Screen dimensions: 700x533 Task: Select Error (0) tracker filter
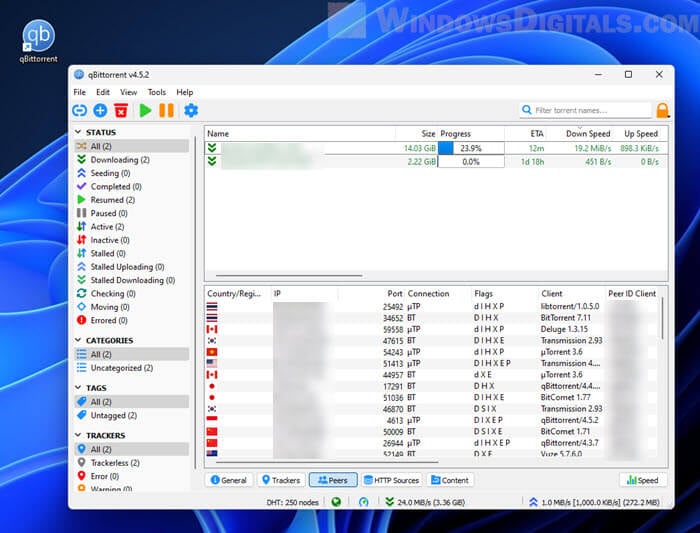pyautogui.click(x=132, y=476)
